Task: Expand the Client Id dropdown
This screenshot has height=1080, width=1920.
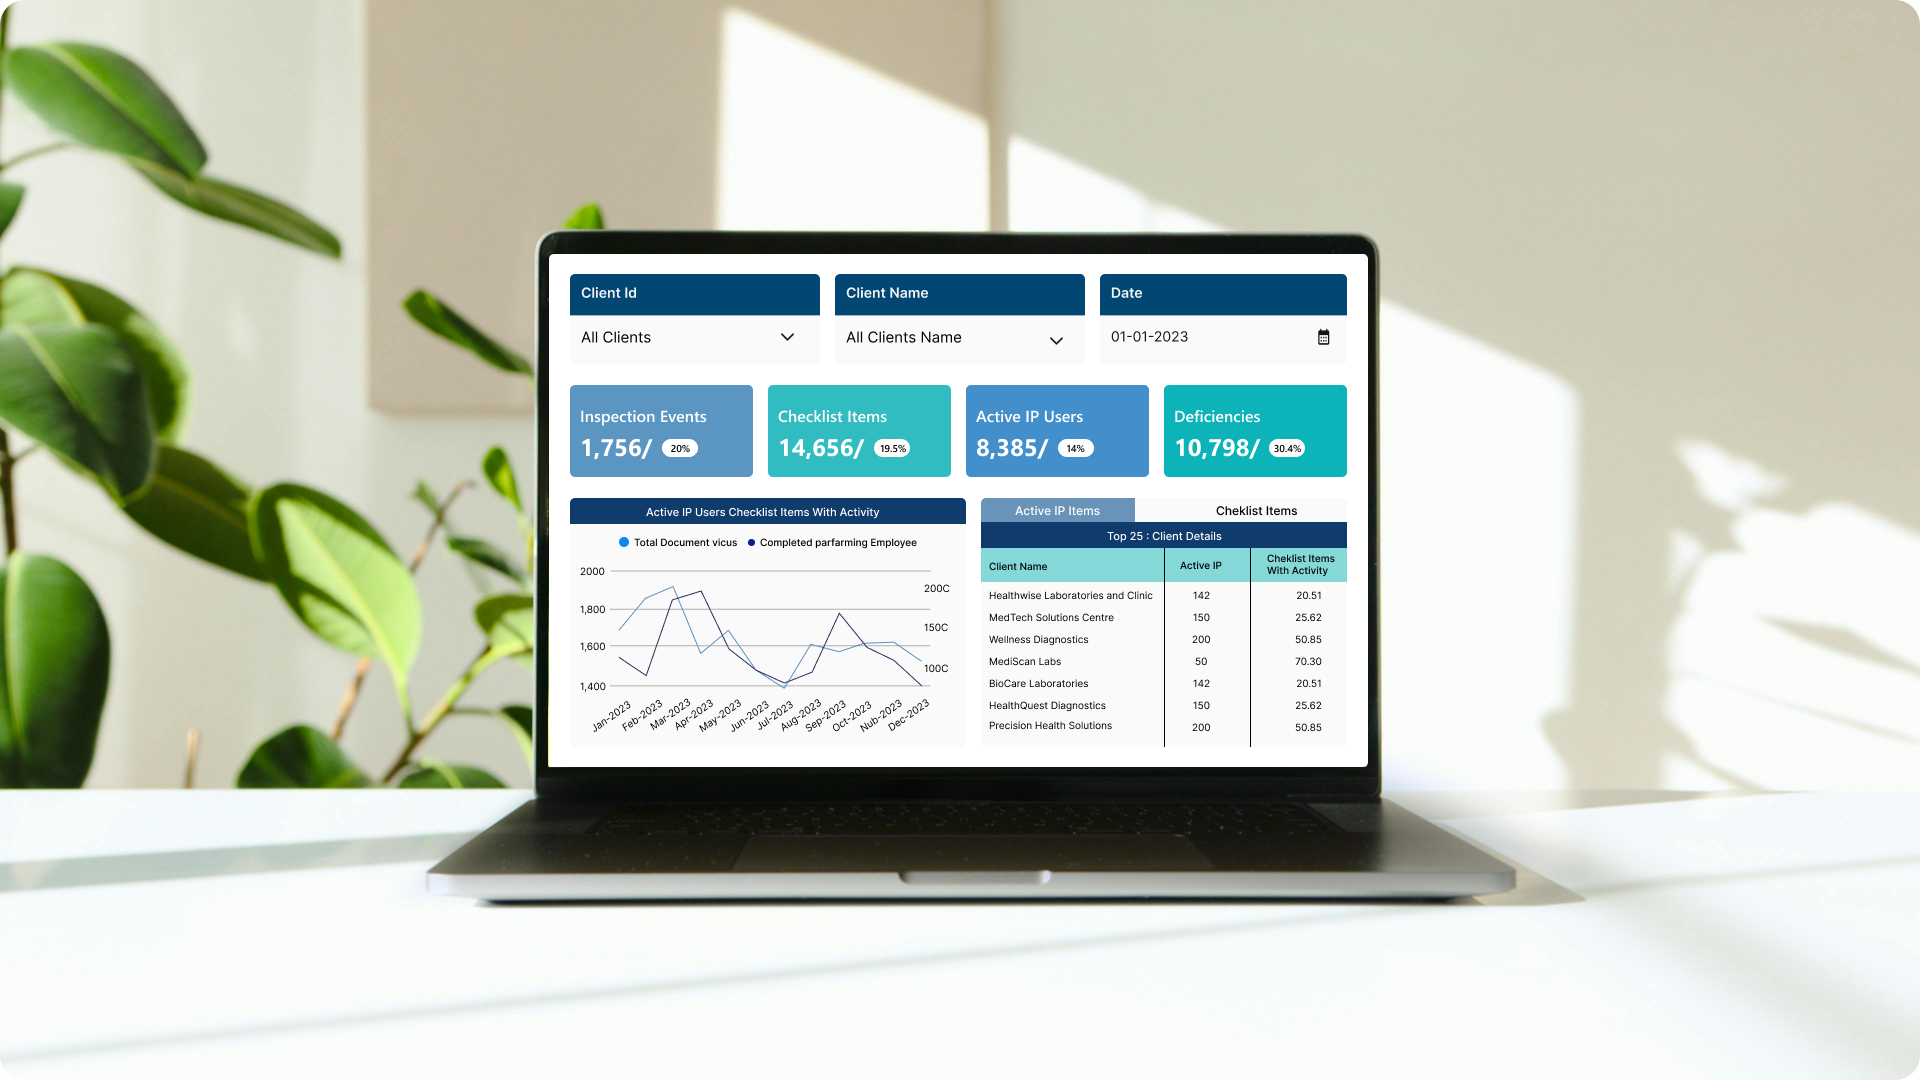Action: pyautogui.click(x=789, y=338)
